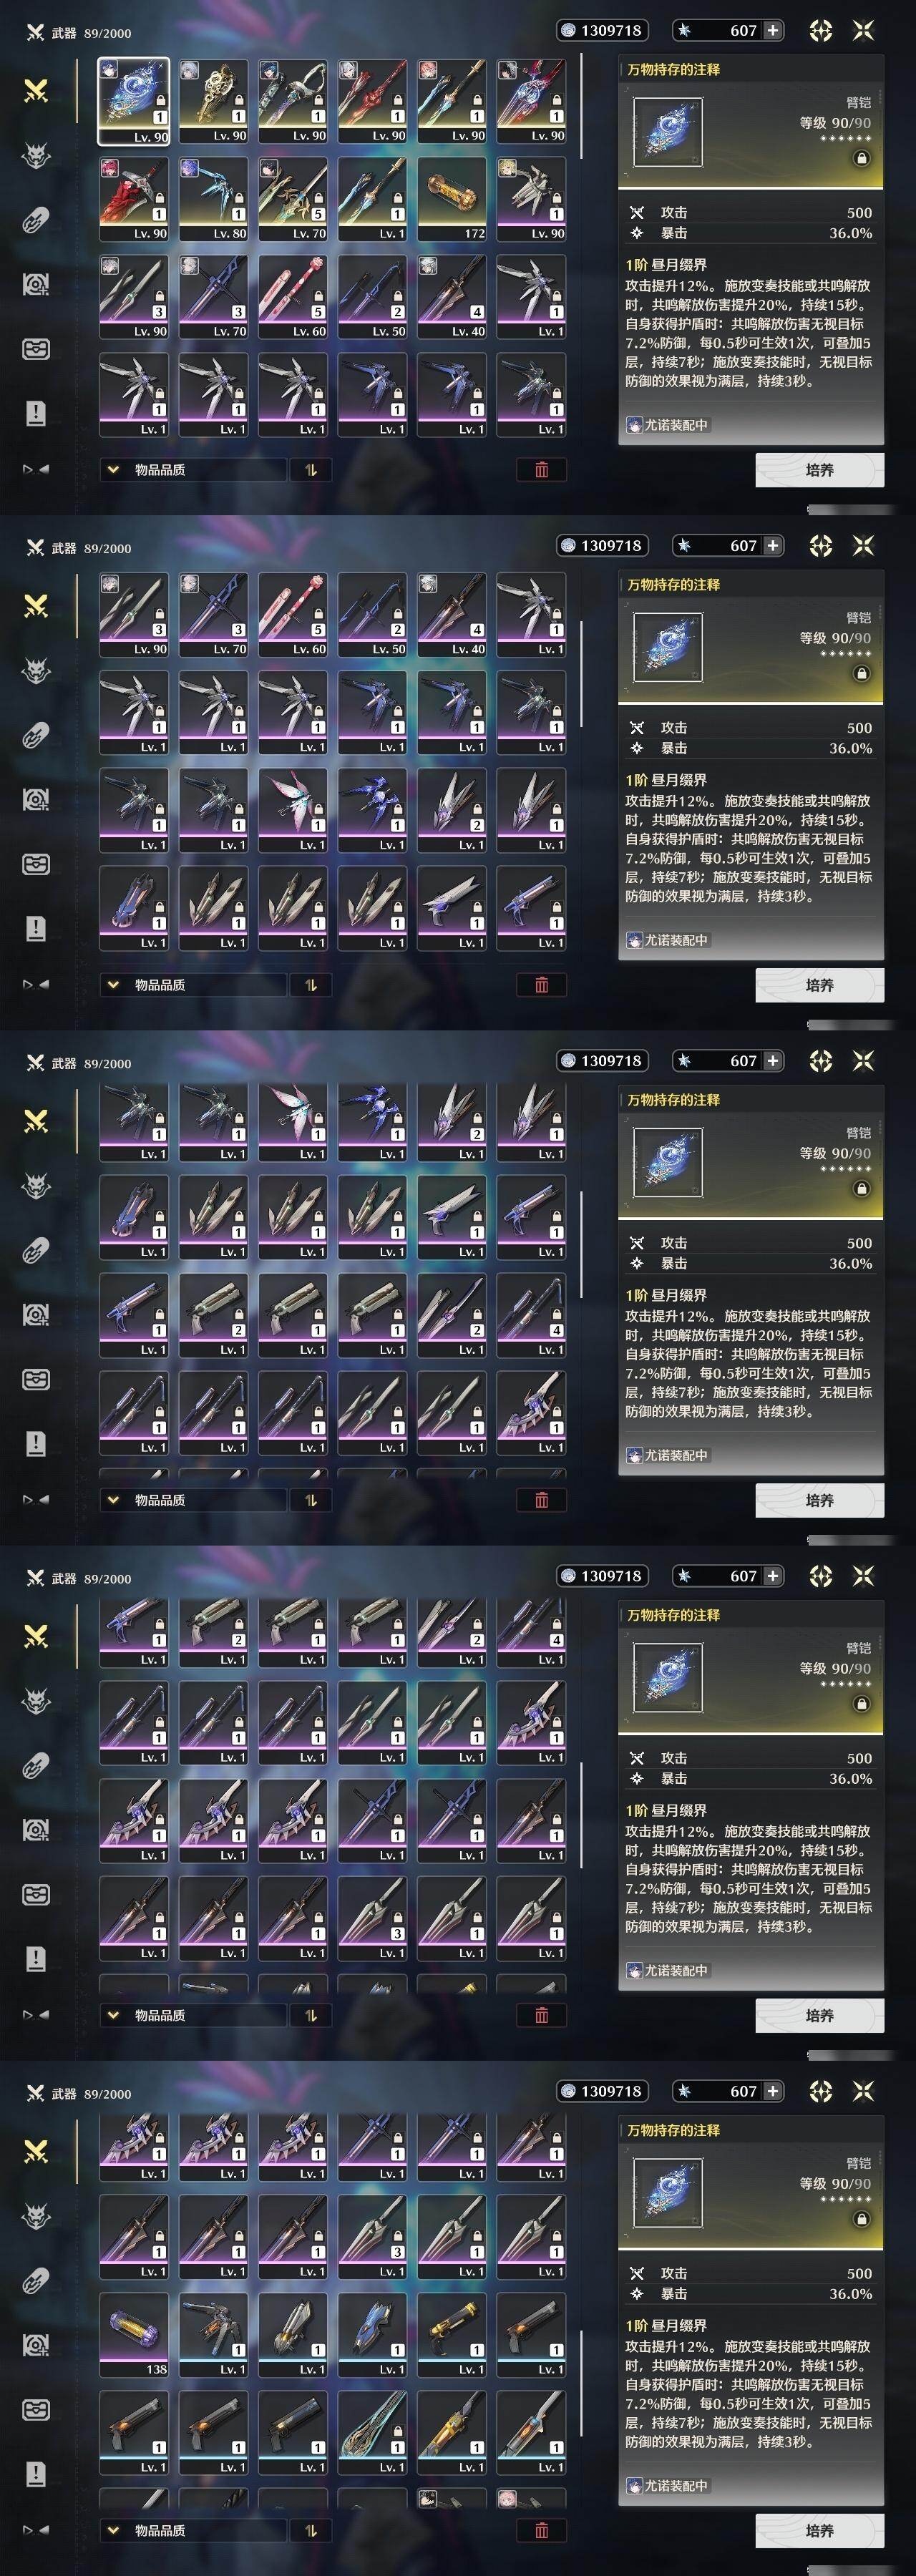Select the Lv. 80 blue gauntlet weapon
Screen dimensions: 916x2576
point(213,198)
